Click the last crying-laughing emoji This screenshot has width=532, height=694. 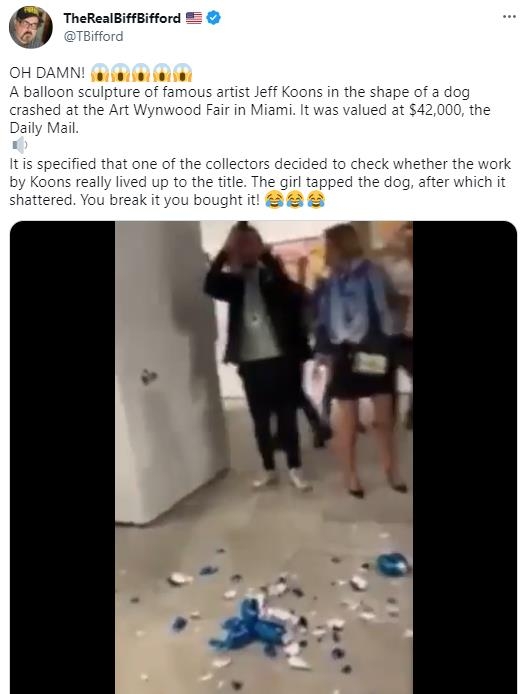point(316,200)
